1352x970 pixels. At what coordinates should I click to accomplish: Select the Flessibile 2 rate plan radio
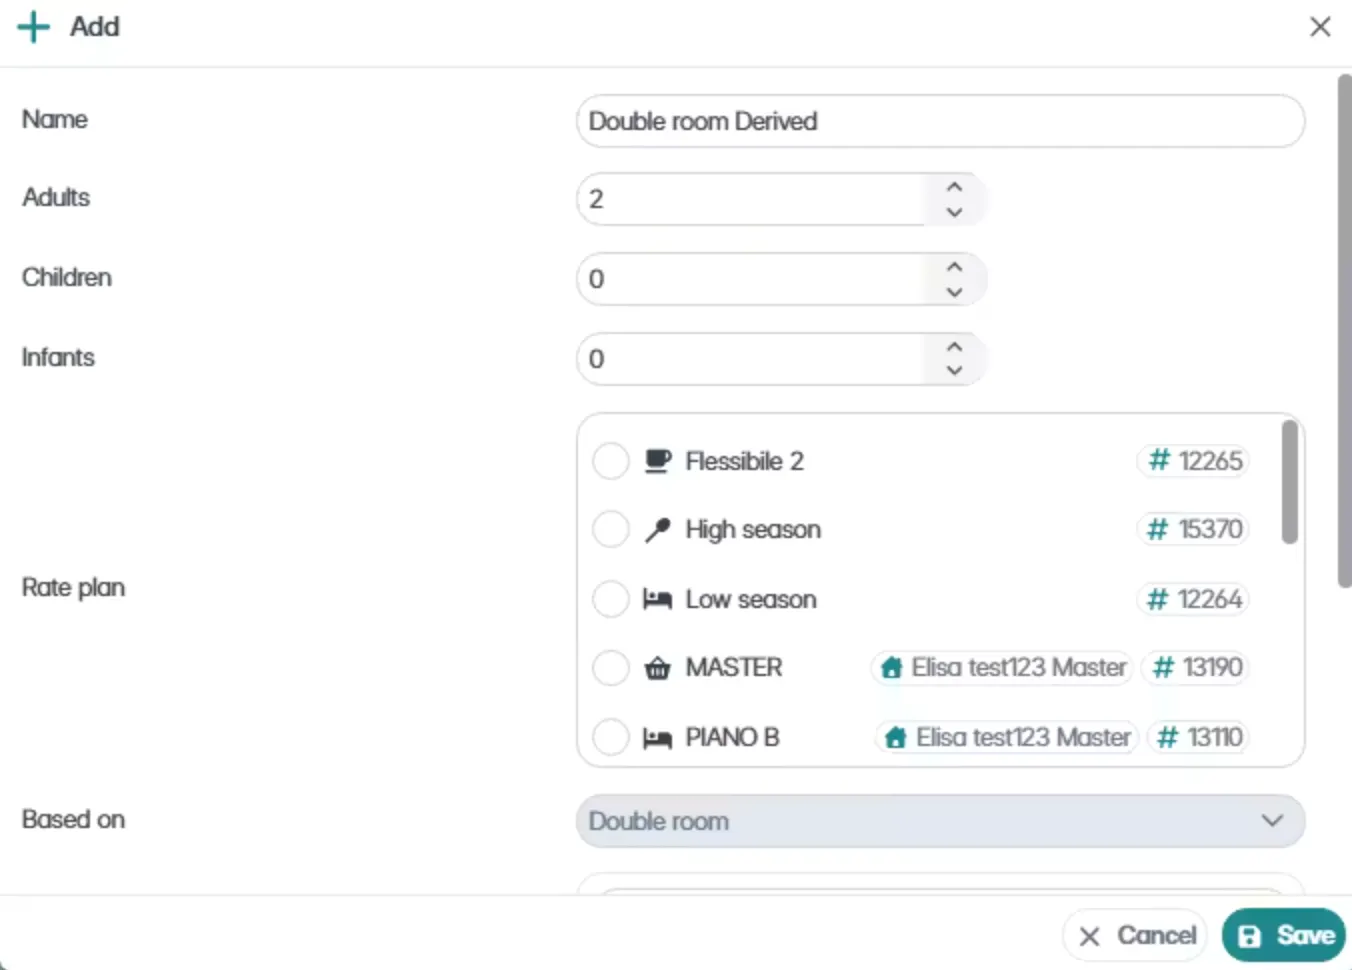610,462
